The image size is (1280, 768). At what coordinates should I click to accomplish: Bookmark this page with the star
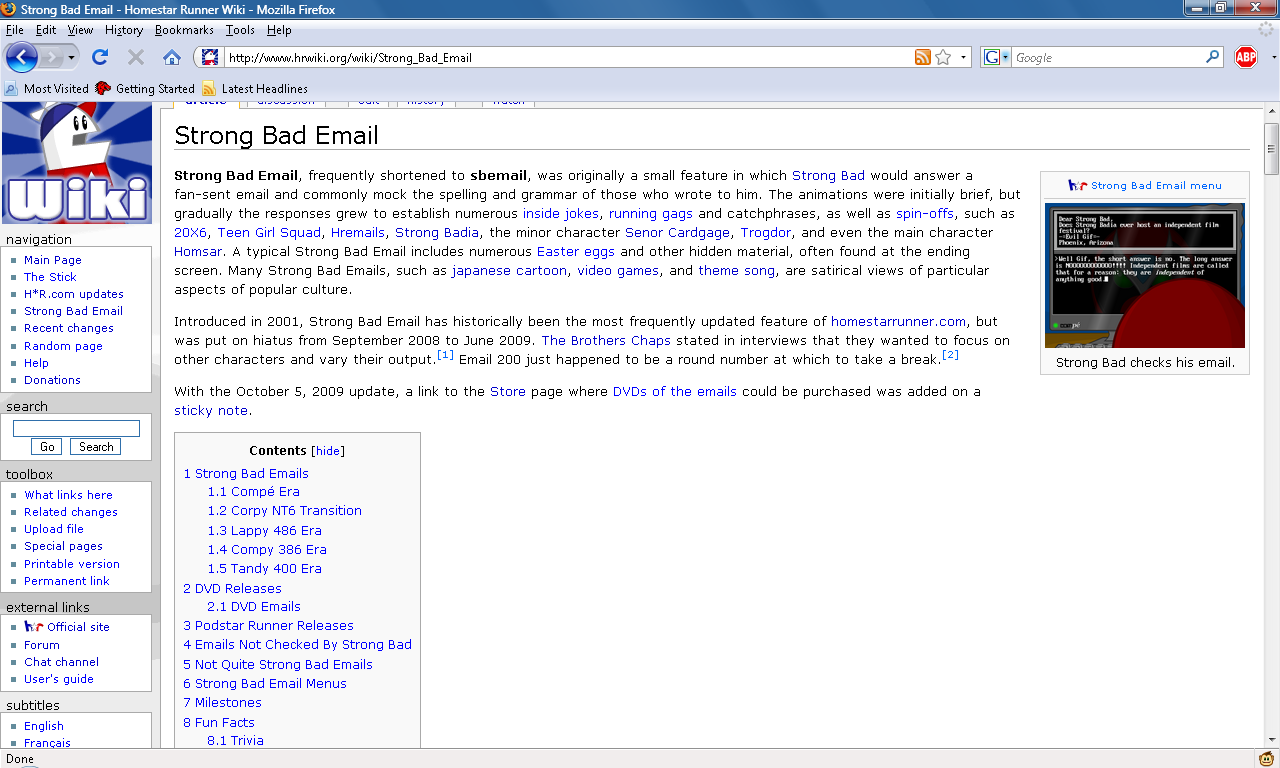(x=943, y=57)
